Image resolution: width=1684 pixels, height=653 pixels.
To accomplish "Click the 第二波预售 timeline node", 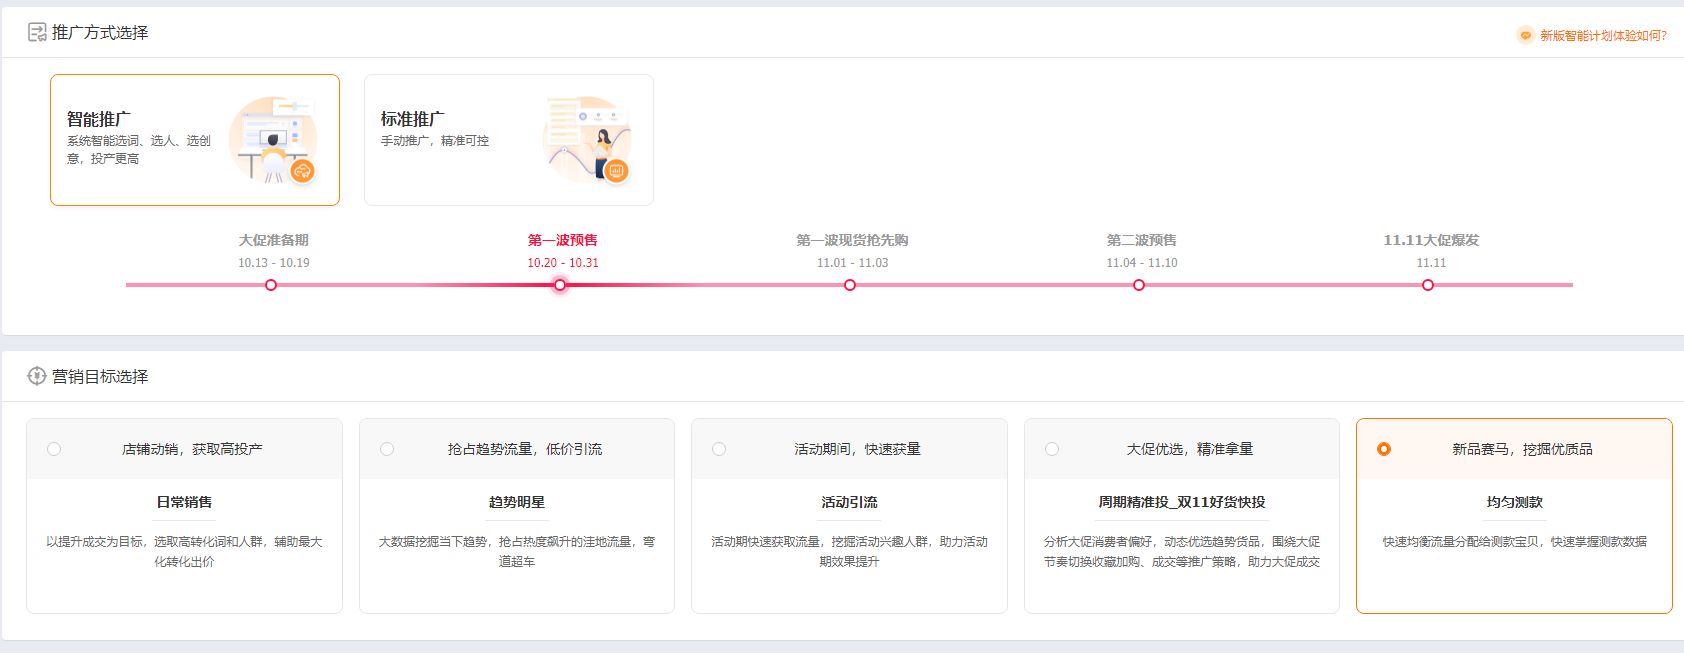I will (x=1139, y=285).
